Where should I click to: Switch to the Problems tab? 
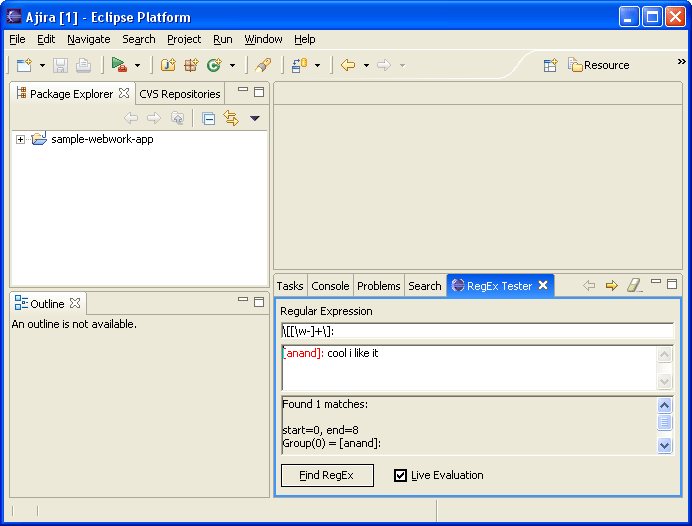tap(379, 286)
